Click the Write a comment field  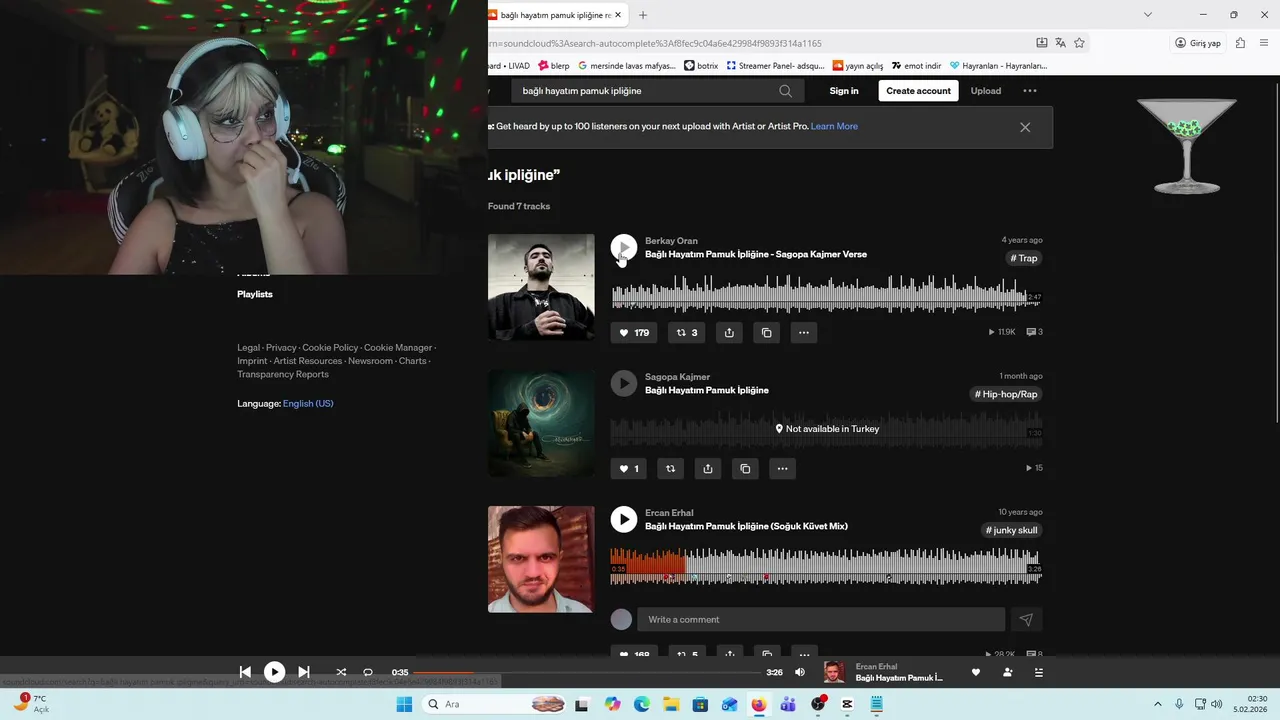(821, 620)
